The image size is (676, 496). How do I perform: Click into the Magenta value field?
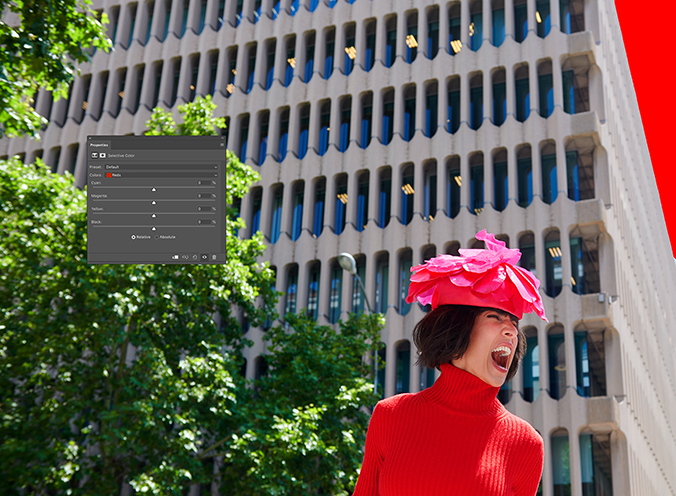pyautogui.click(x=202, y=196)
